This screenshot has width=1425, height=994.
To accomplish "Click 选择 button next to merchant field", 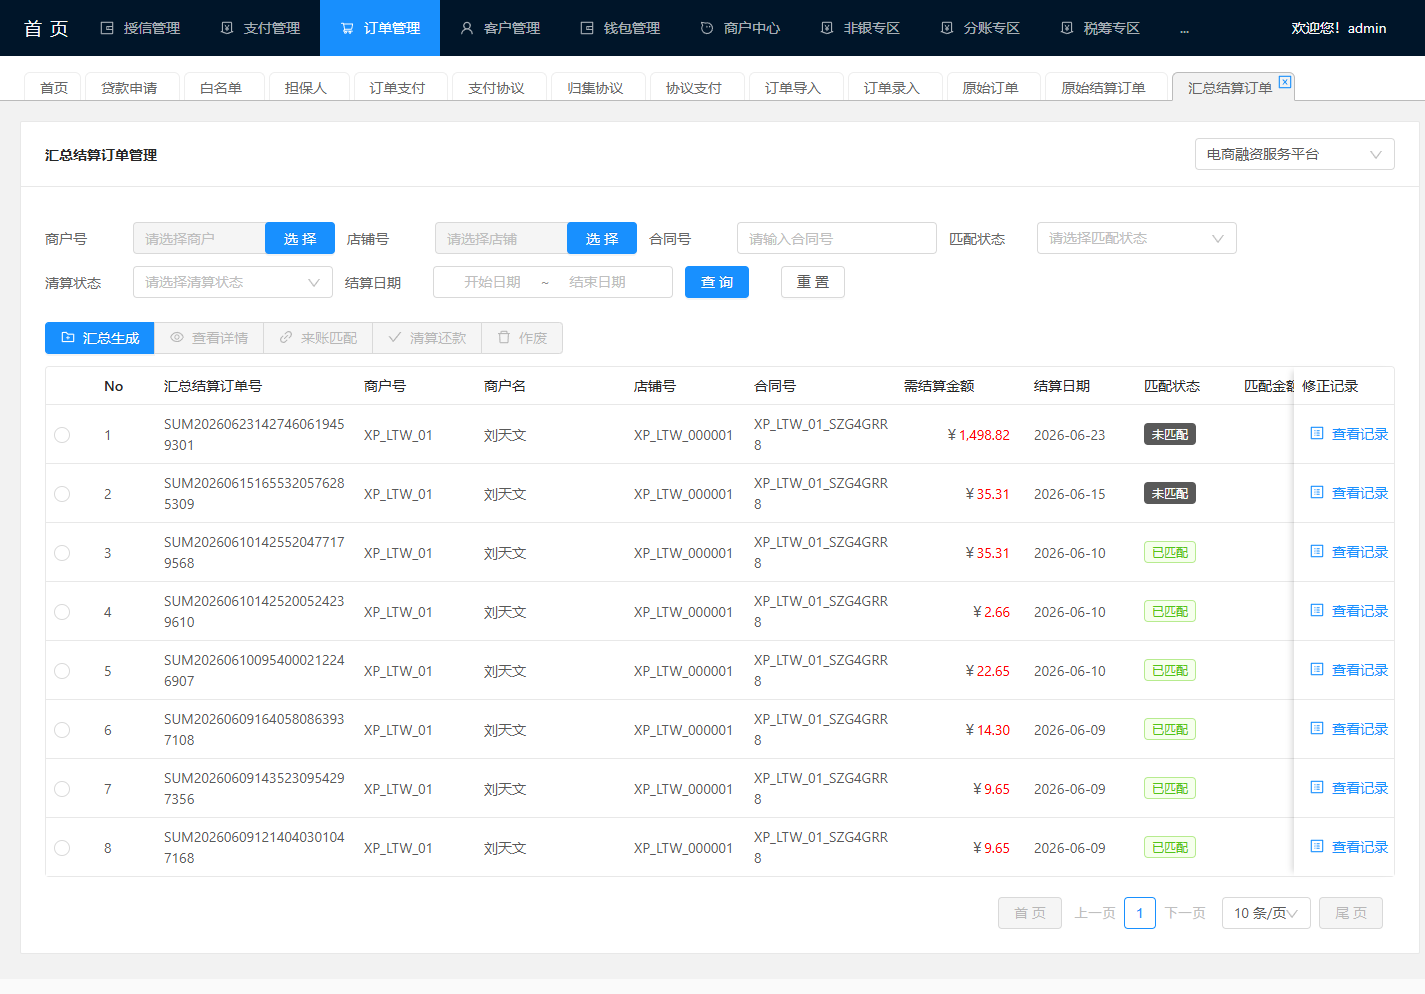I will click(300, 238).
